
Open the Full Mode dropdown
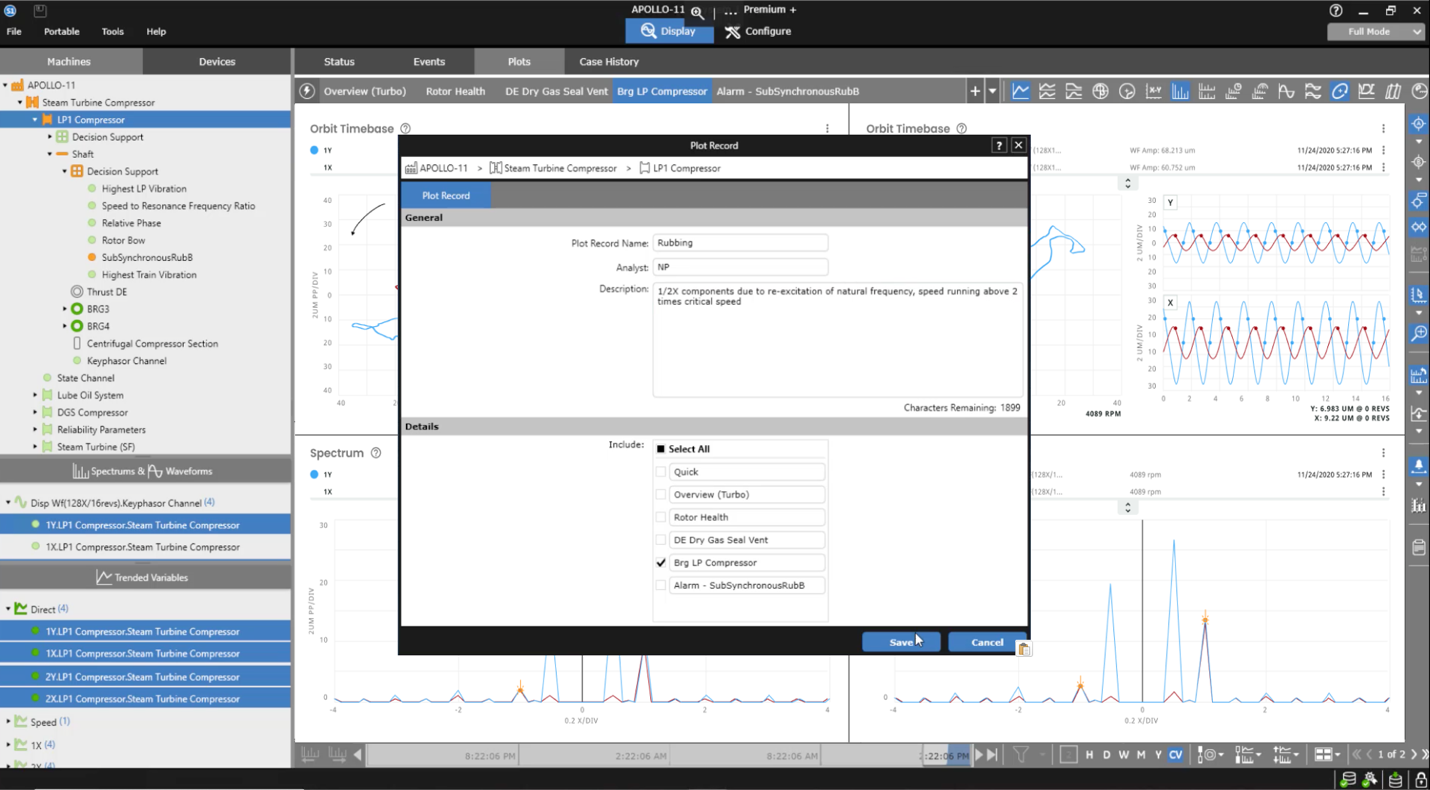[x=1376, y=32]
